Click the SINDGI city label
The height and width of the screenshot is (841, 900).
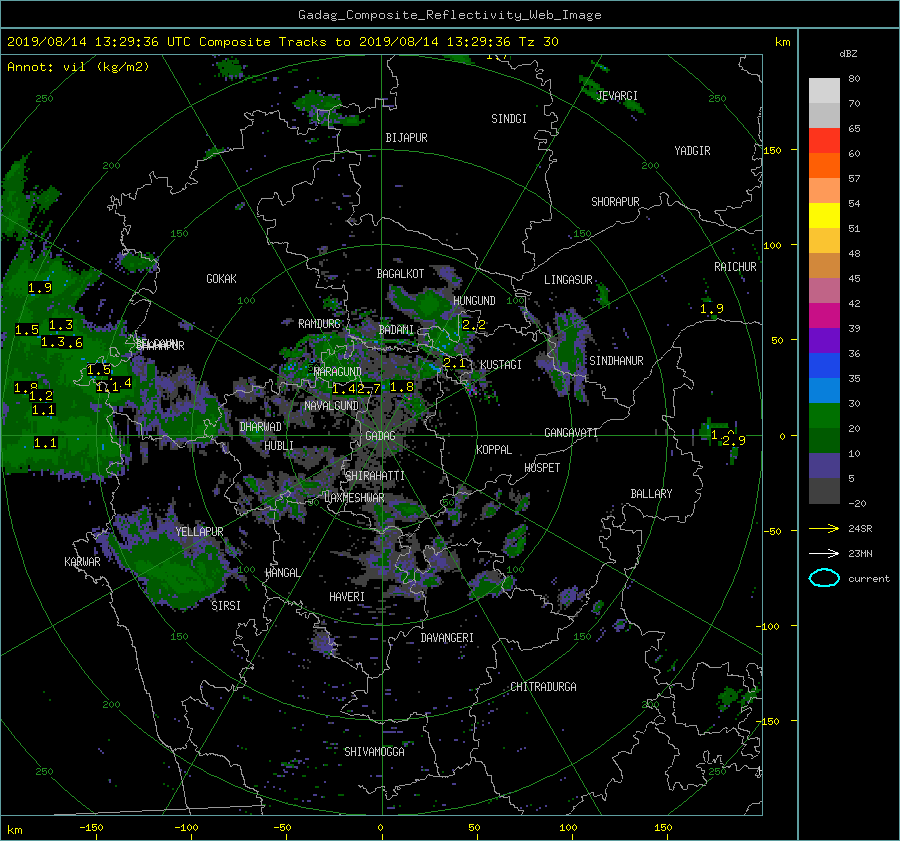[509, 119]
